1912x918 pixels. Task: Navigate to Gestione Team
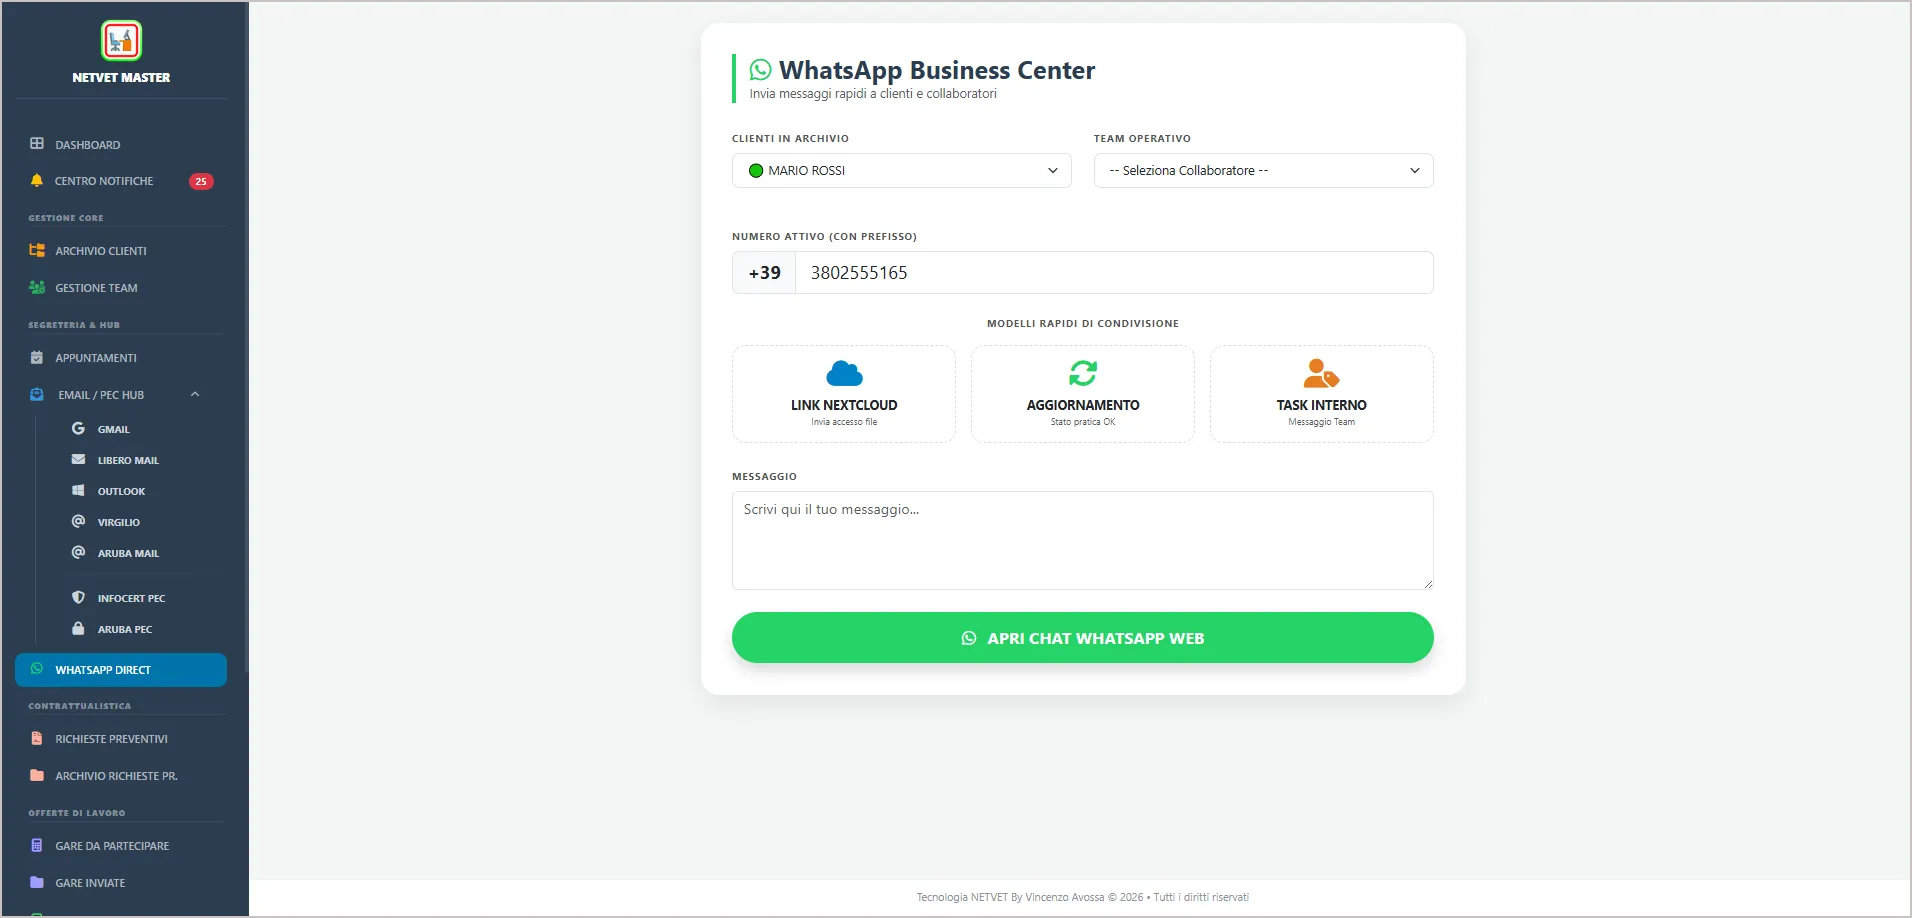121,288
